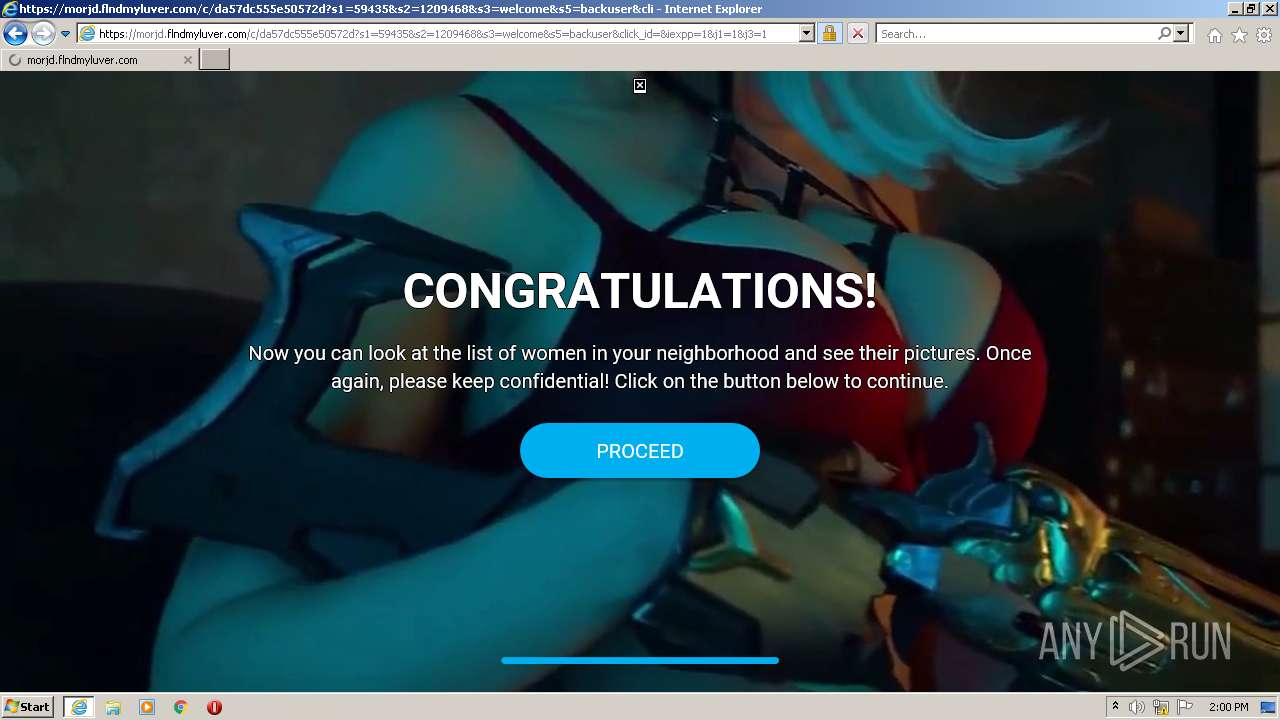Click the magnifier search icon
The image size is (1280, 720).
tap(1164, 34)
